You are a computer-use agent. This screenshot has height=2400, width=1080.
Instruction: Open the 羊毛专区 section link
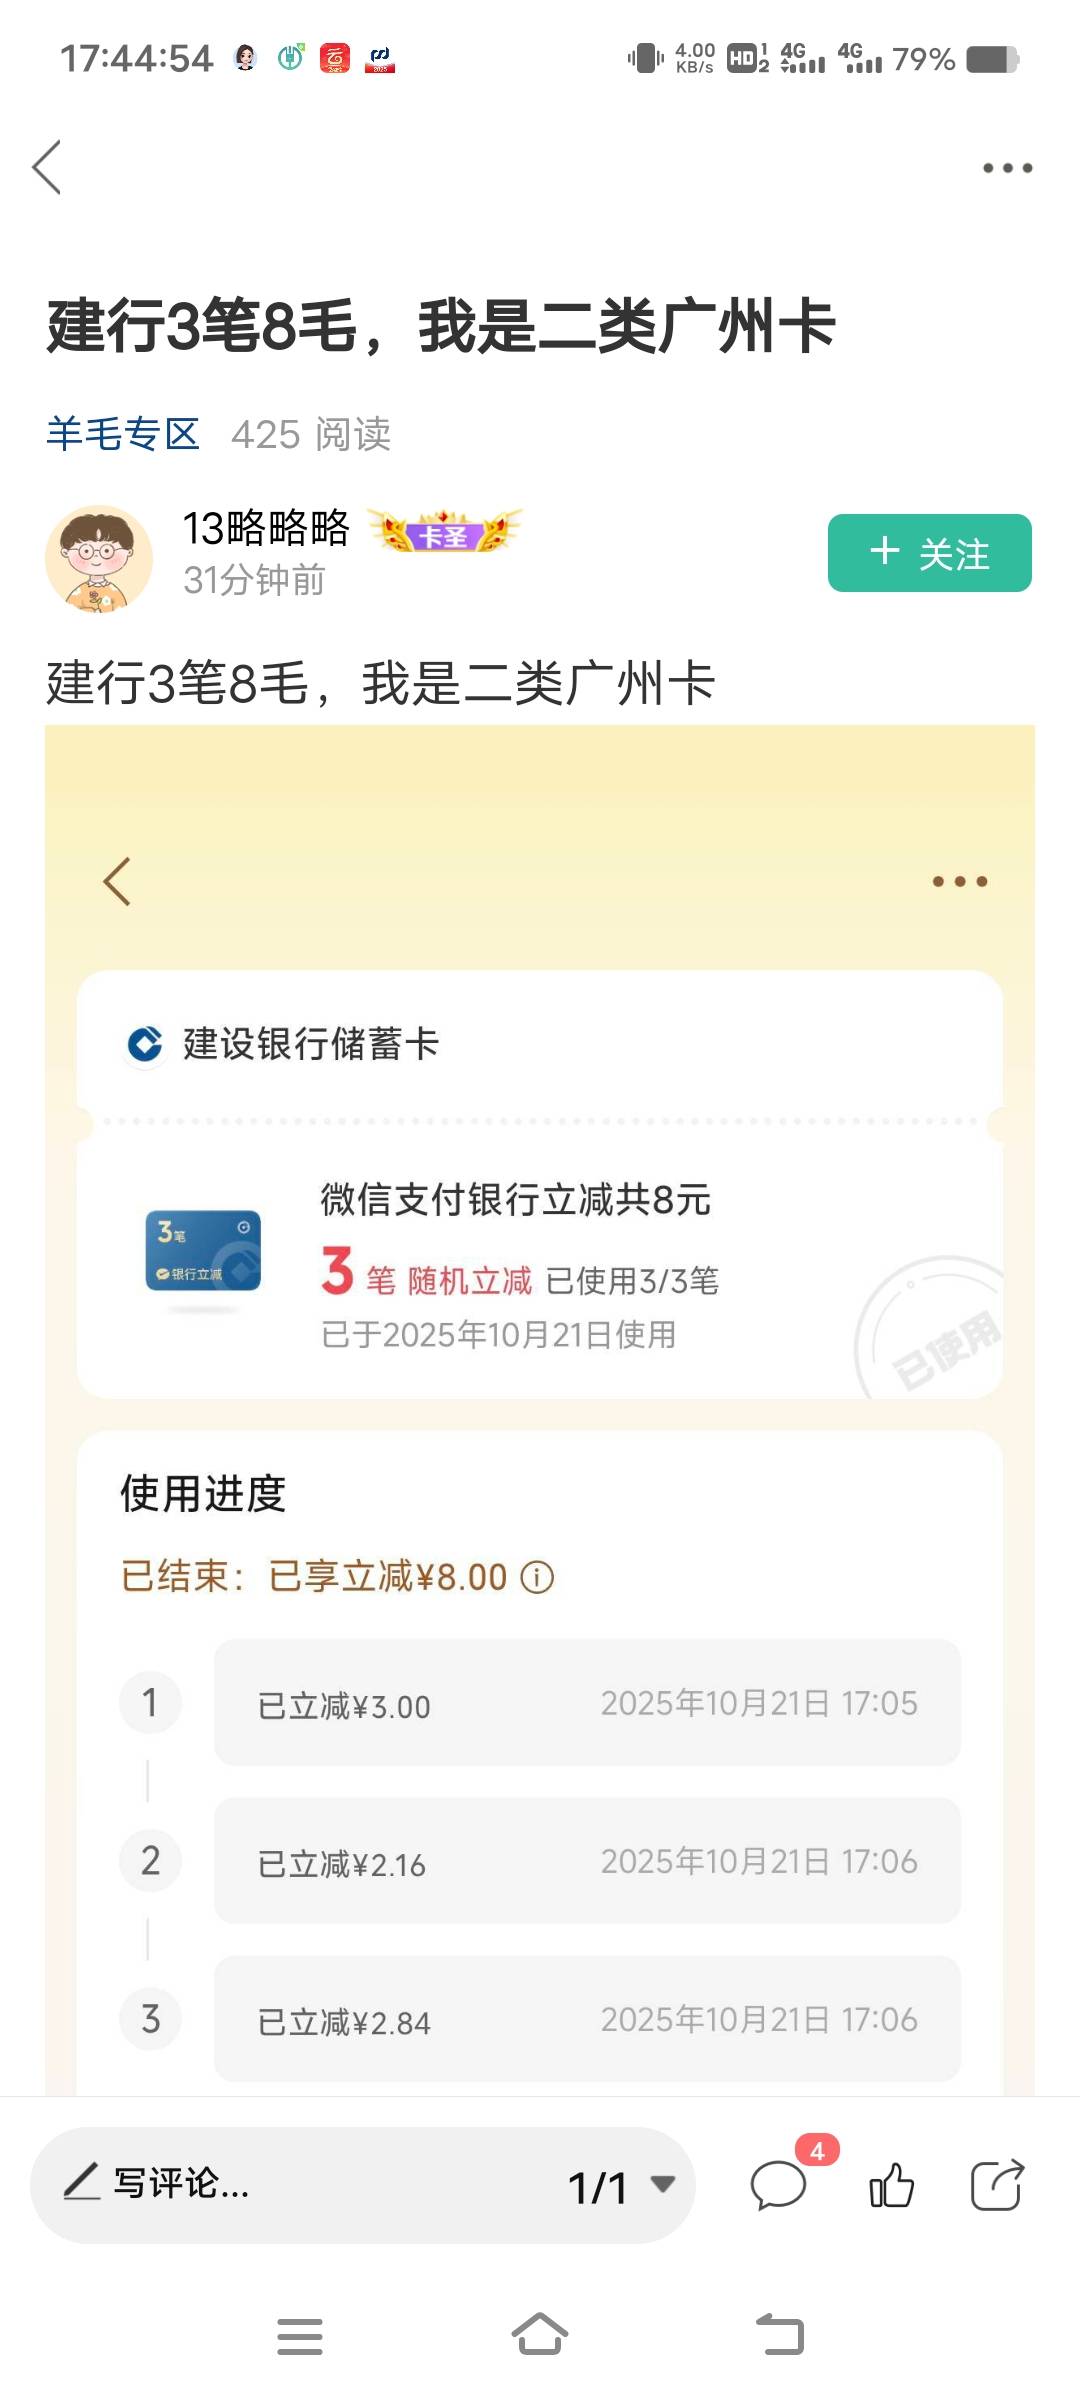[123, 434]
